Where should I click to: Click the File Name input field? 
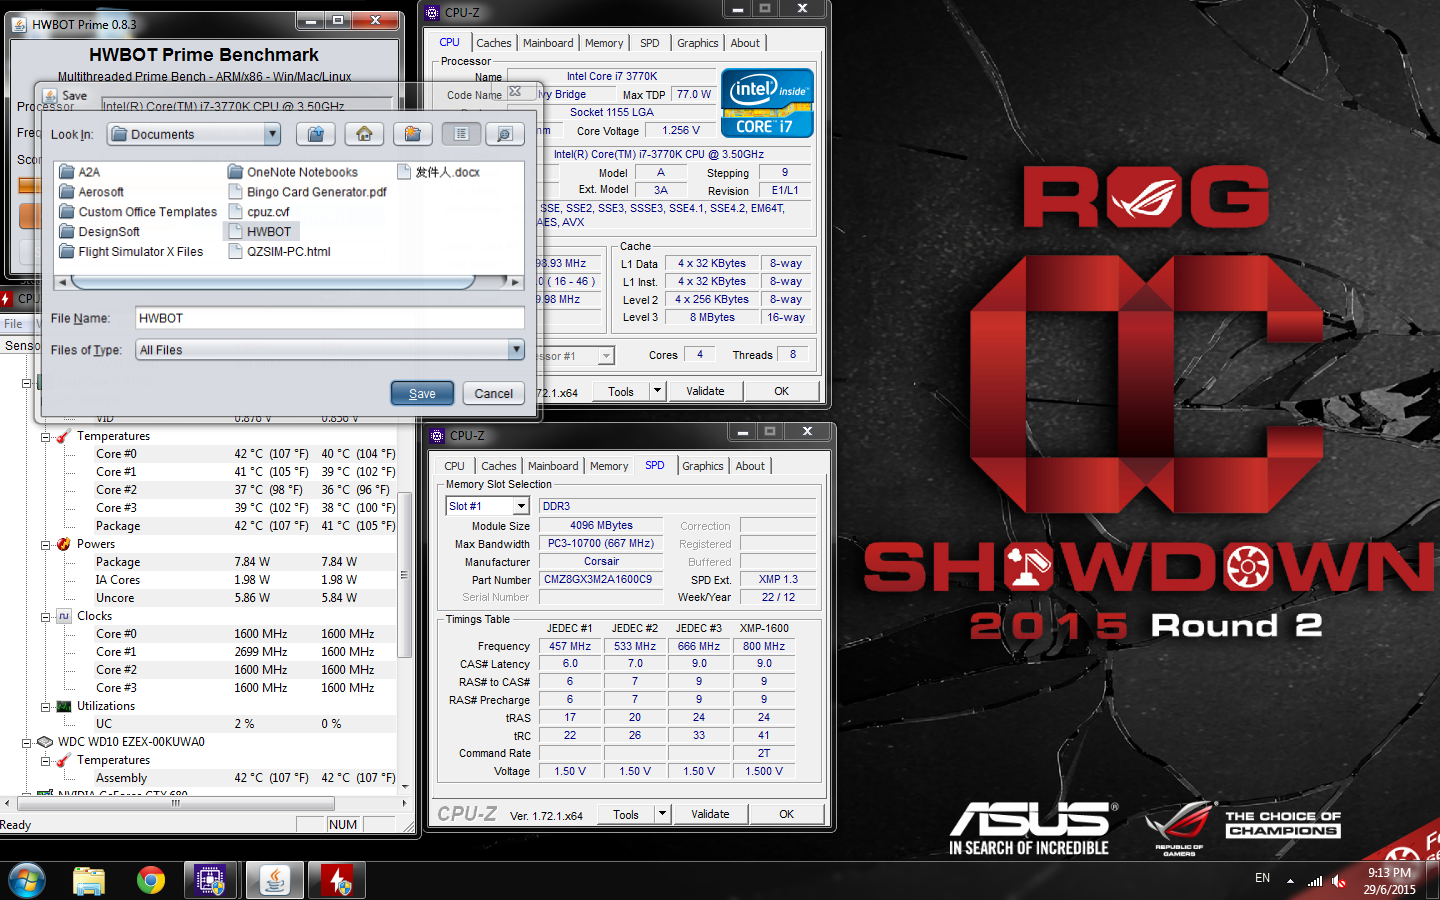pos(329,318)
